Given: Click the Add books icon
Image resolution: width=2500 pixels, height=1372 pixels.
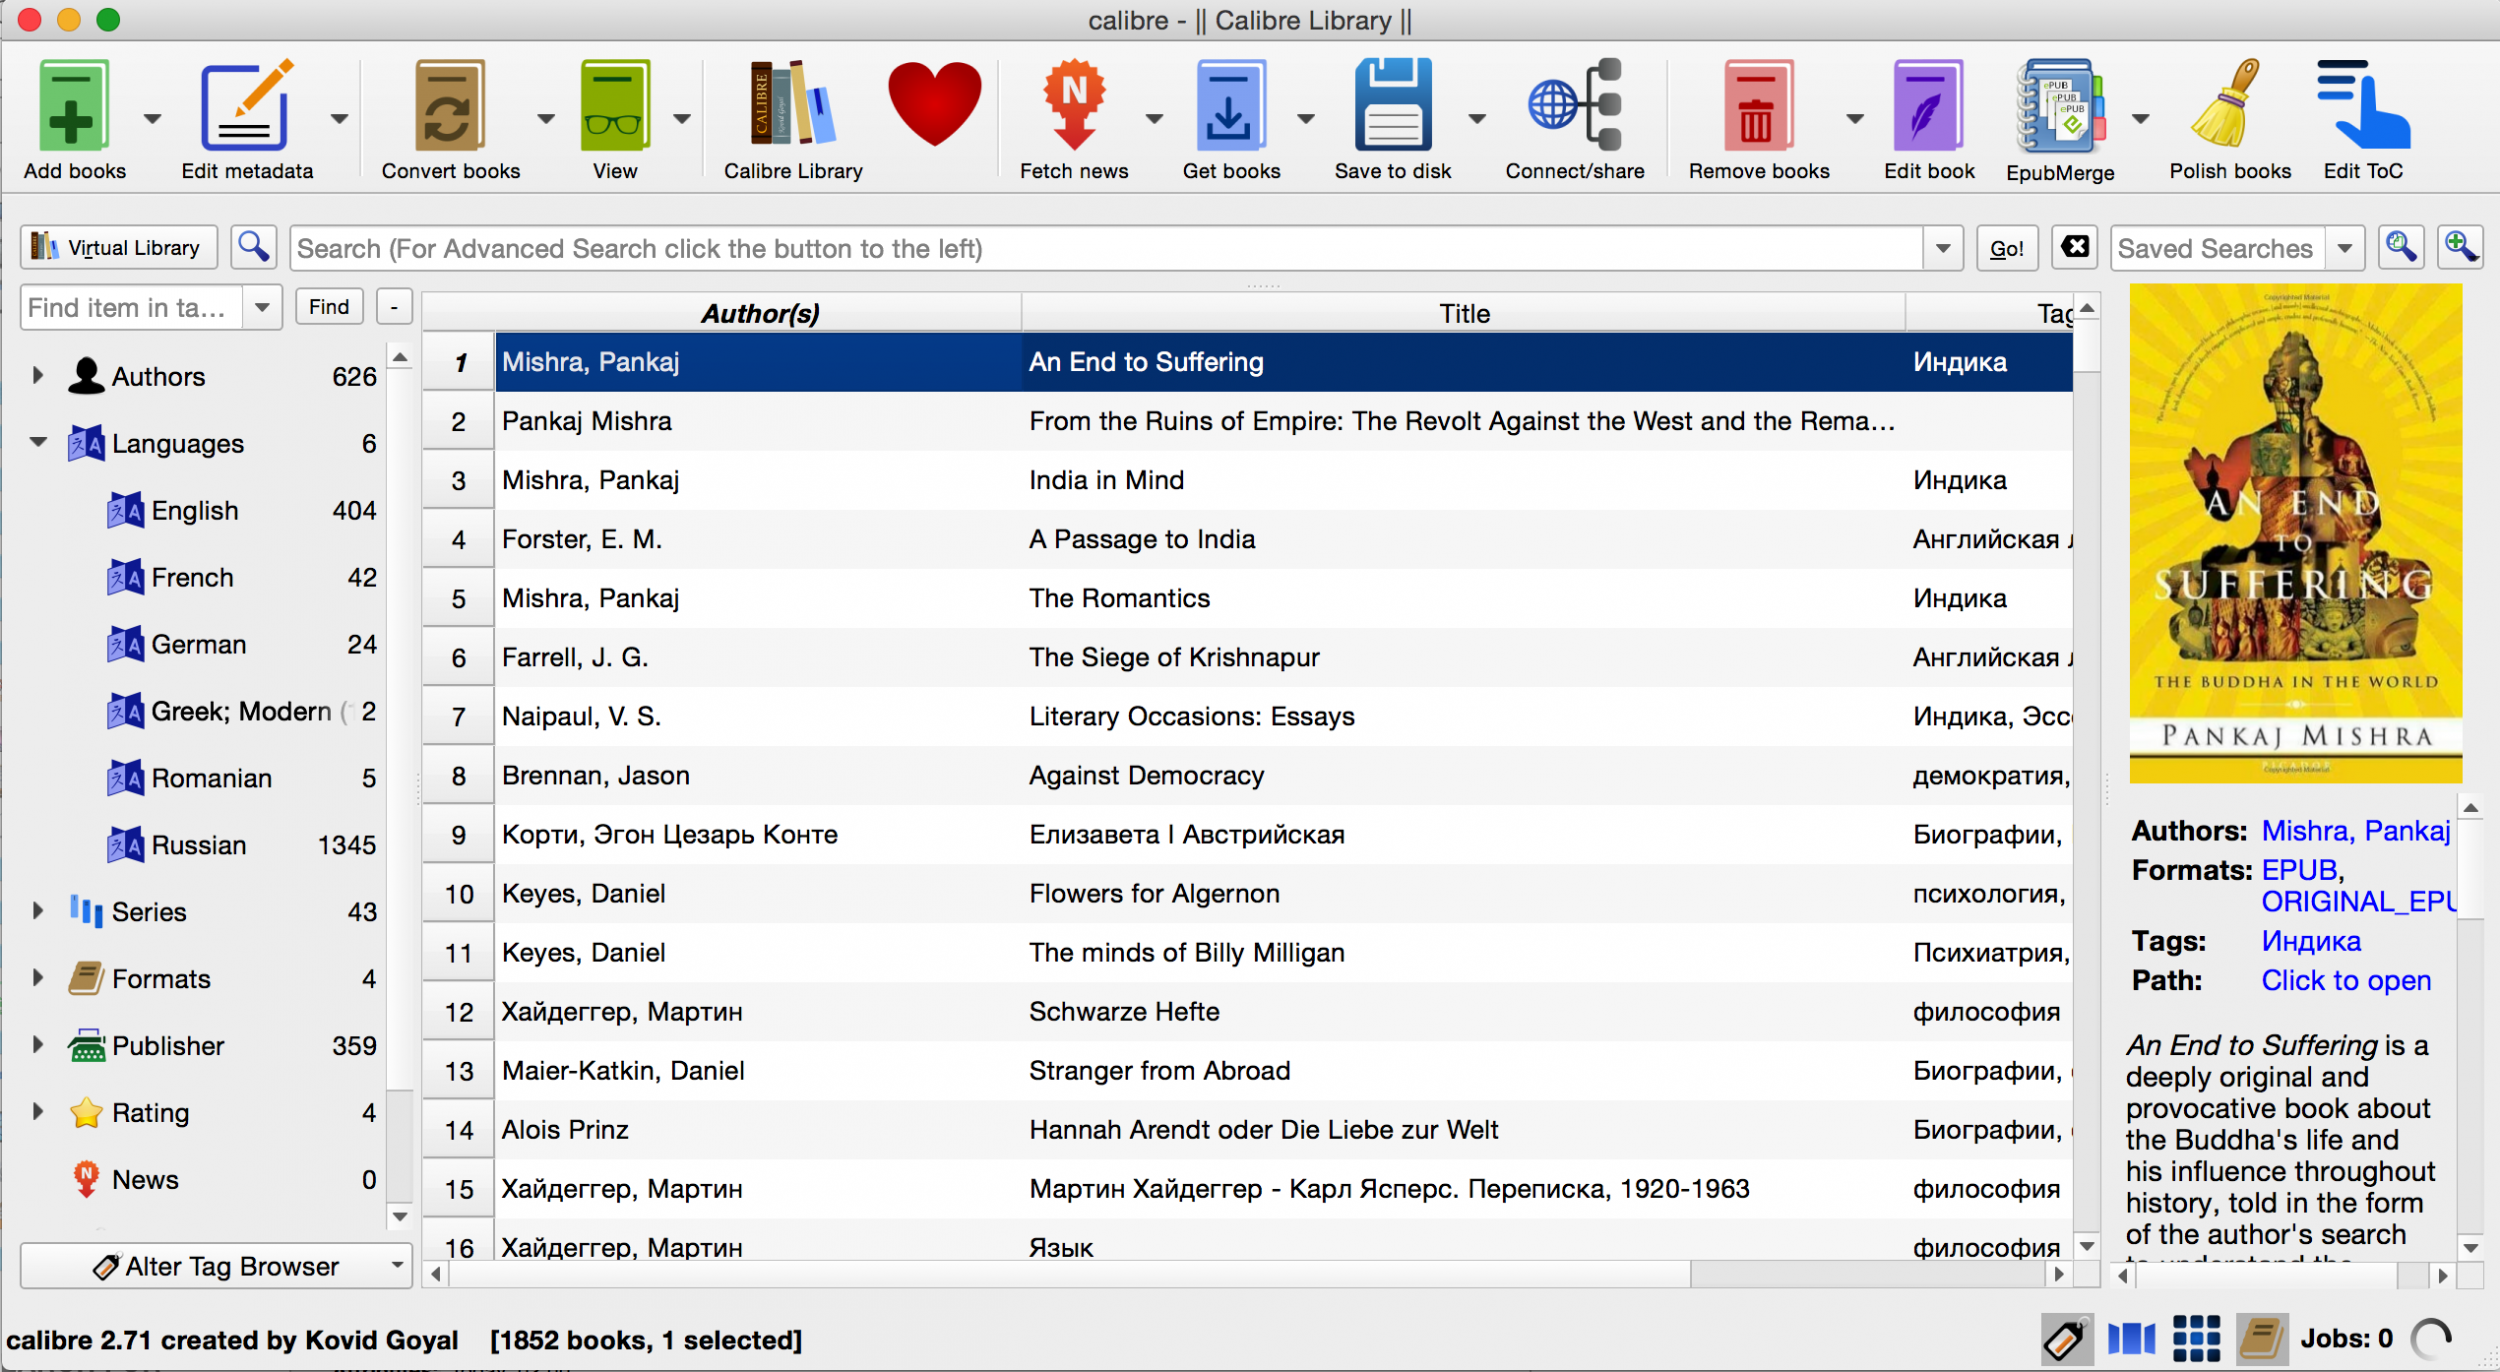Looking at the screenshot, I should point(74,106).
